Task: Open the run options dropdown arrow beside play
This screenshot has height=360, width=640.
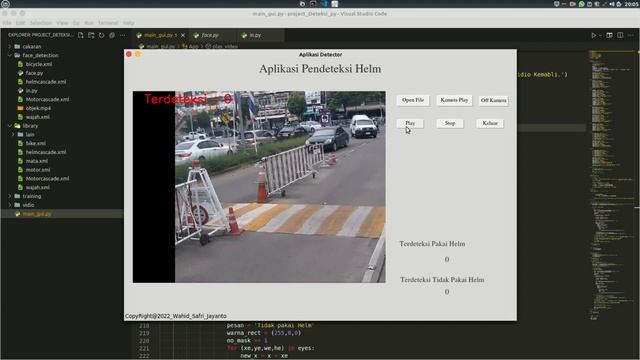Action: (600, 36)
